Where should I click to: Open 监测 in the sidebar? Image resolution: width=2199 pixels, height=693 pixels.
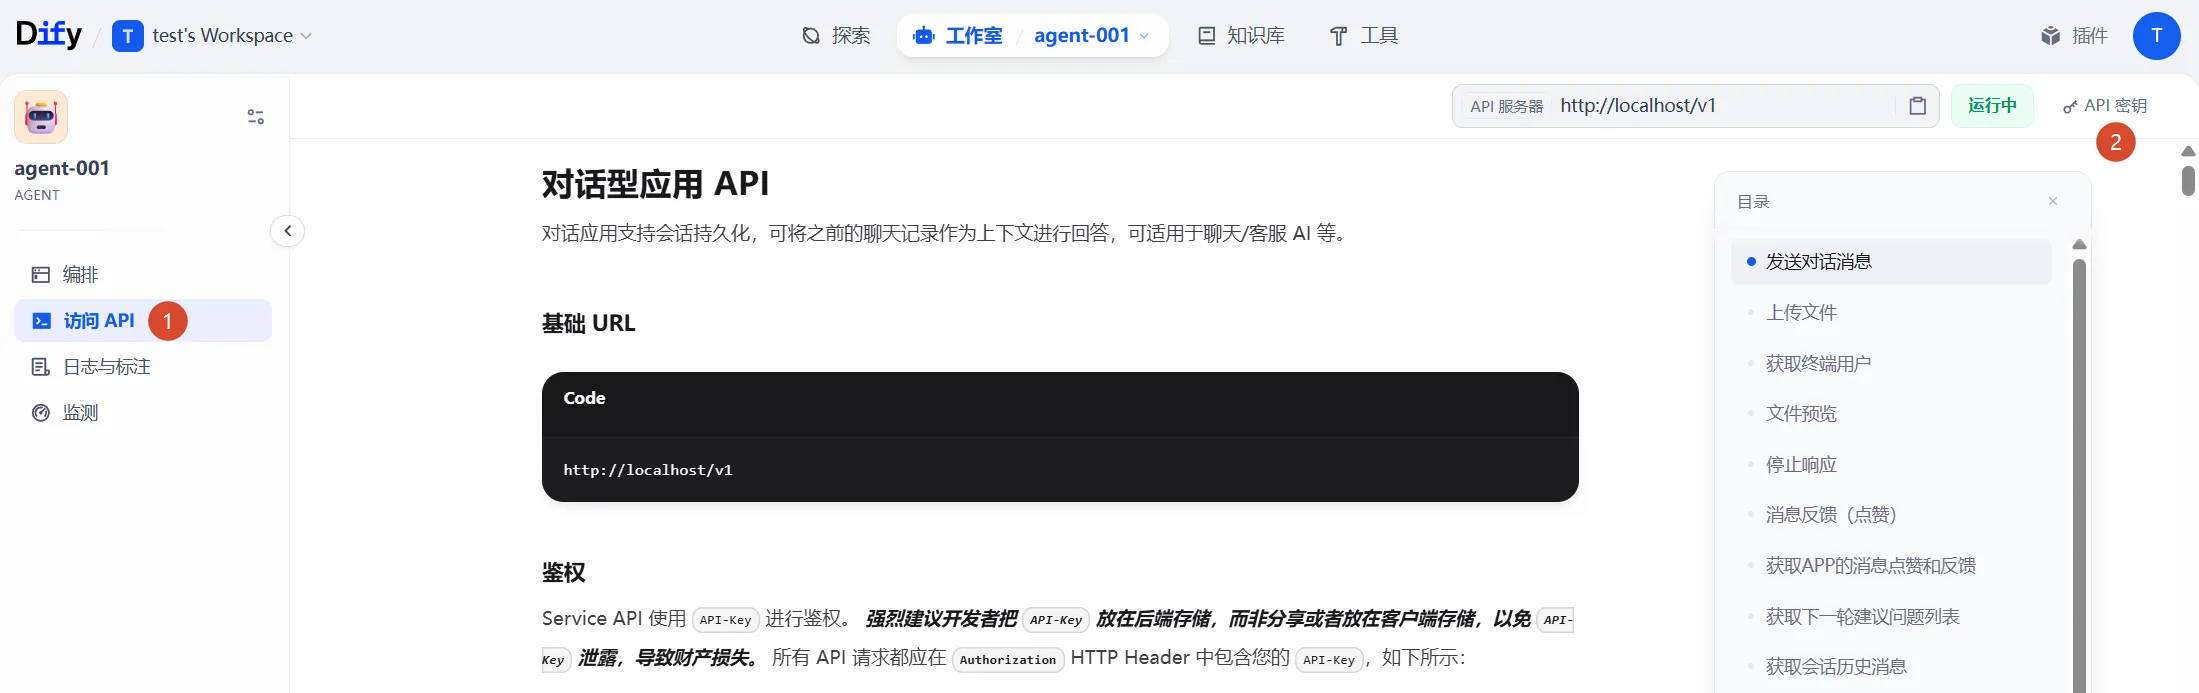tap(143, 413)
